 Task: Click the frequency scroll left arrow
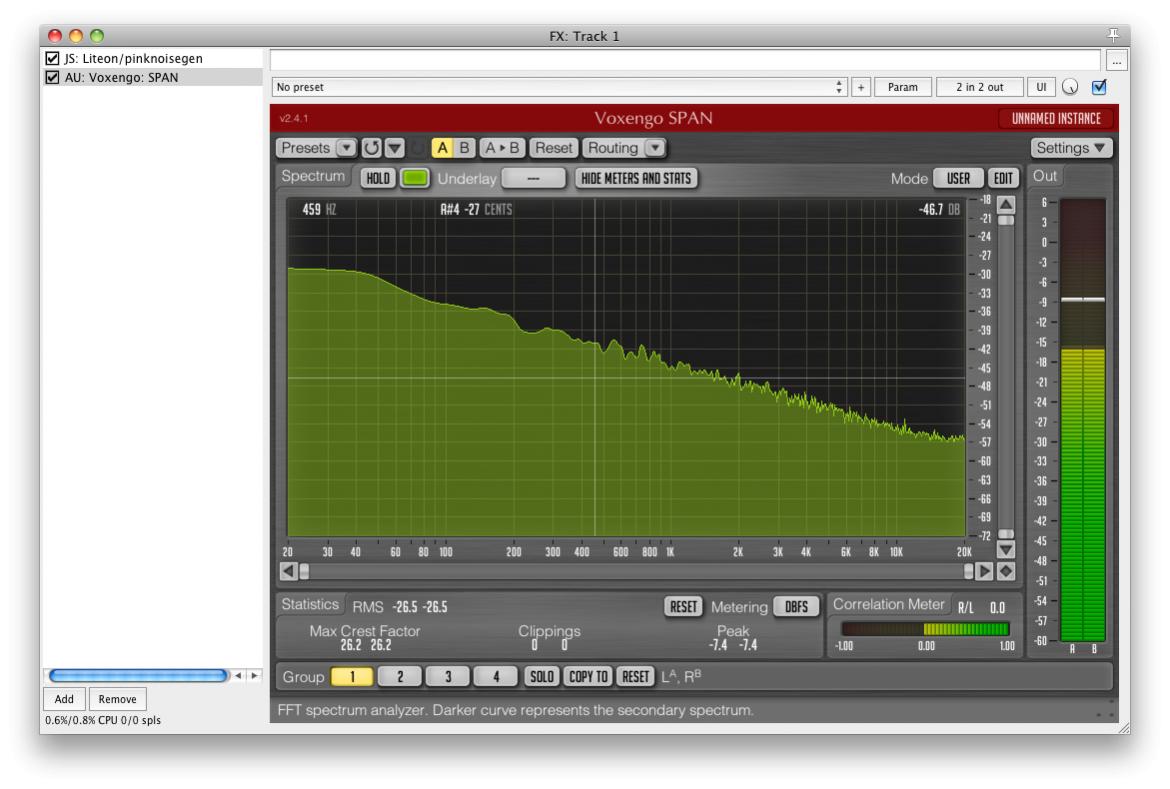click(289, 571)
